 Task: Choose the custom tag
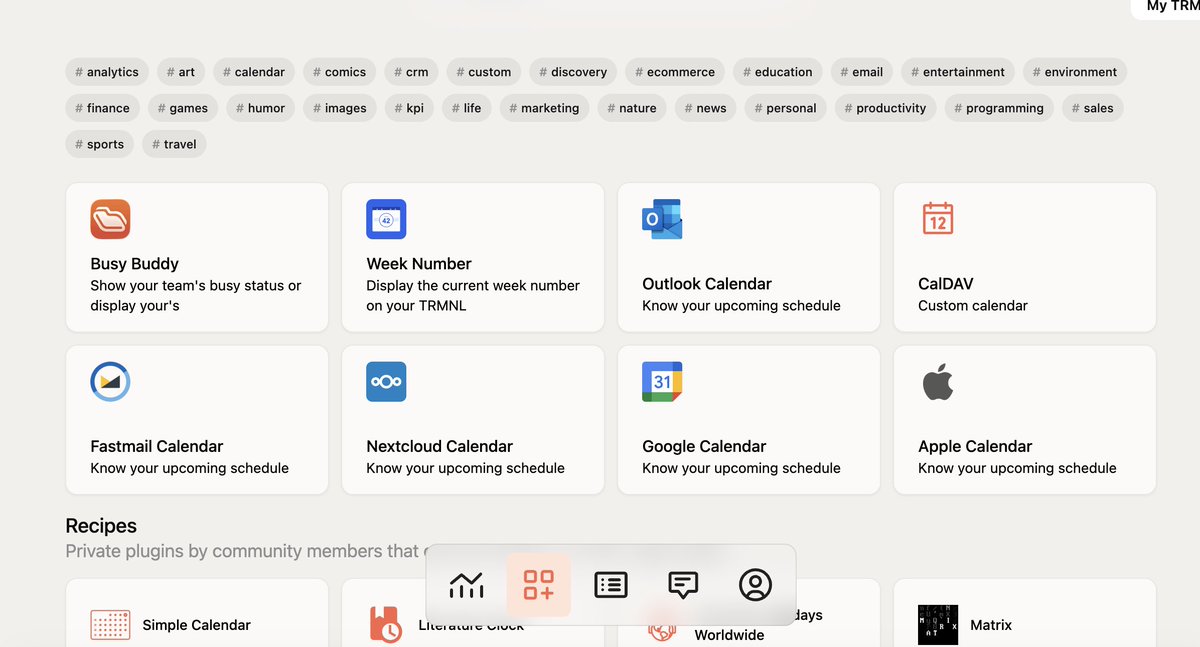(484, 72)
